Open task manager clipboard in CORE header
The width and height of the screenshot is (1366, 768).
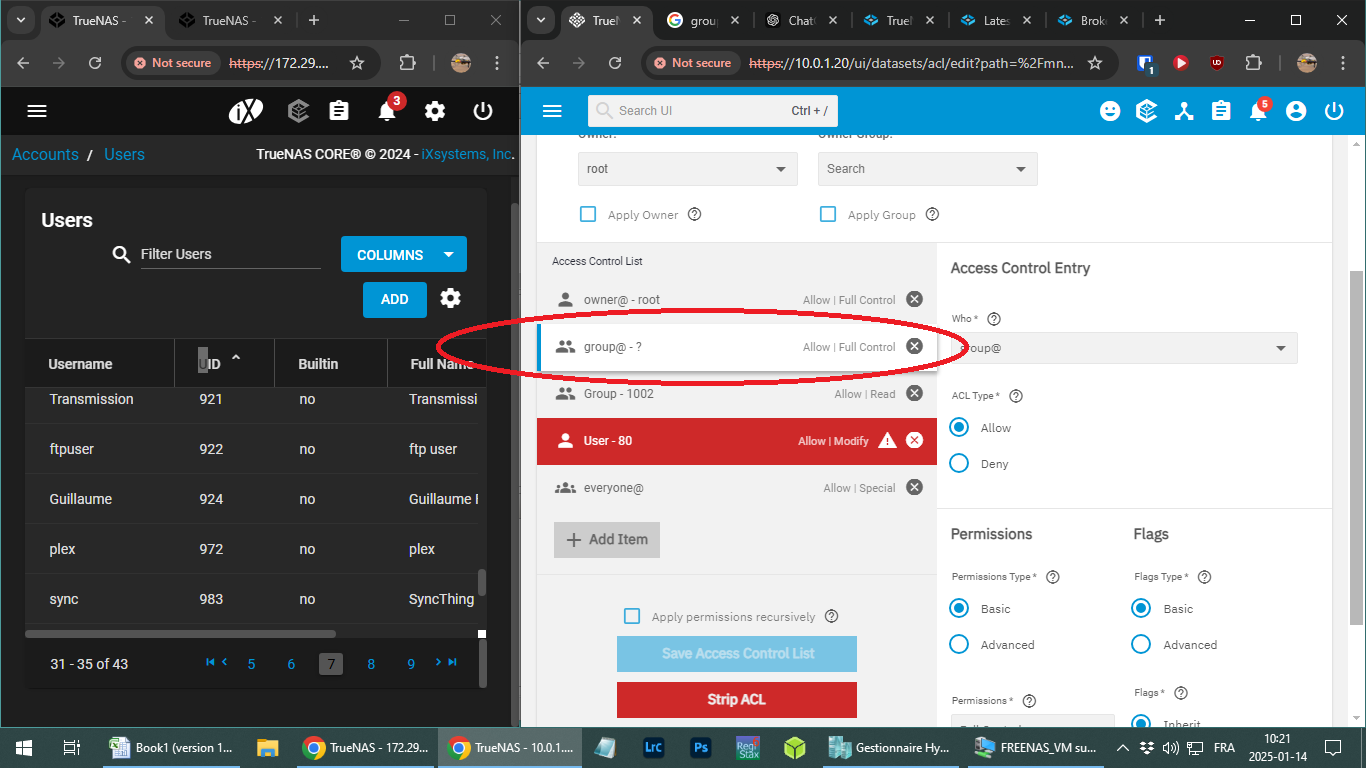tap(340, 111)
